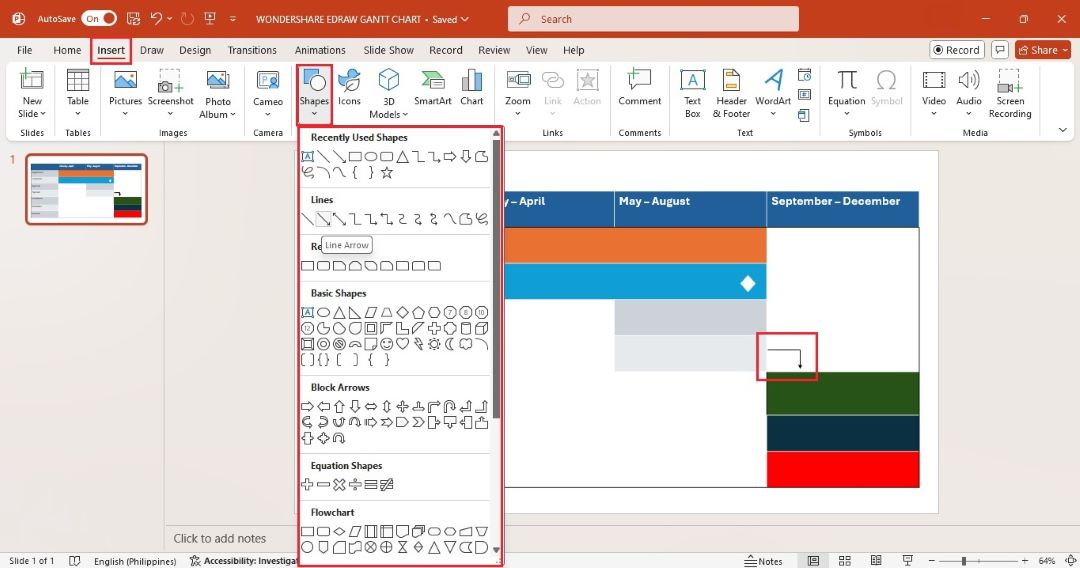This screenshot has height=568, width=1080.
Task: Expand the WordArt styles dropdown
Action: 773,114
